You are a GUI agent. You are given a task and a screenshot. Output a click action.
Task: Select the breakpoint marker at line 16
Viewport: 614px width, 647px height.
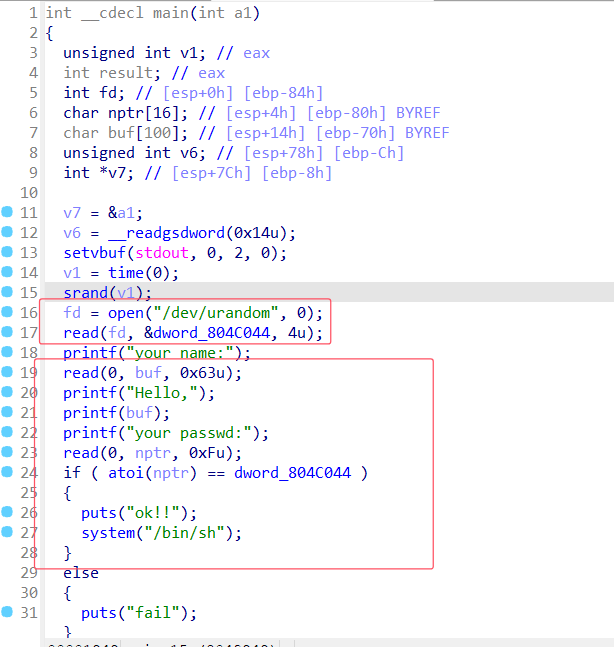[x=8, y=313]
